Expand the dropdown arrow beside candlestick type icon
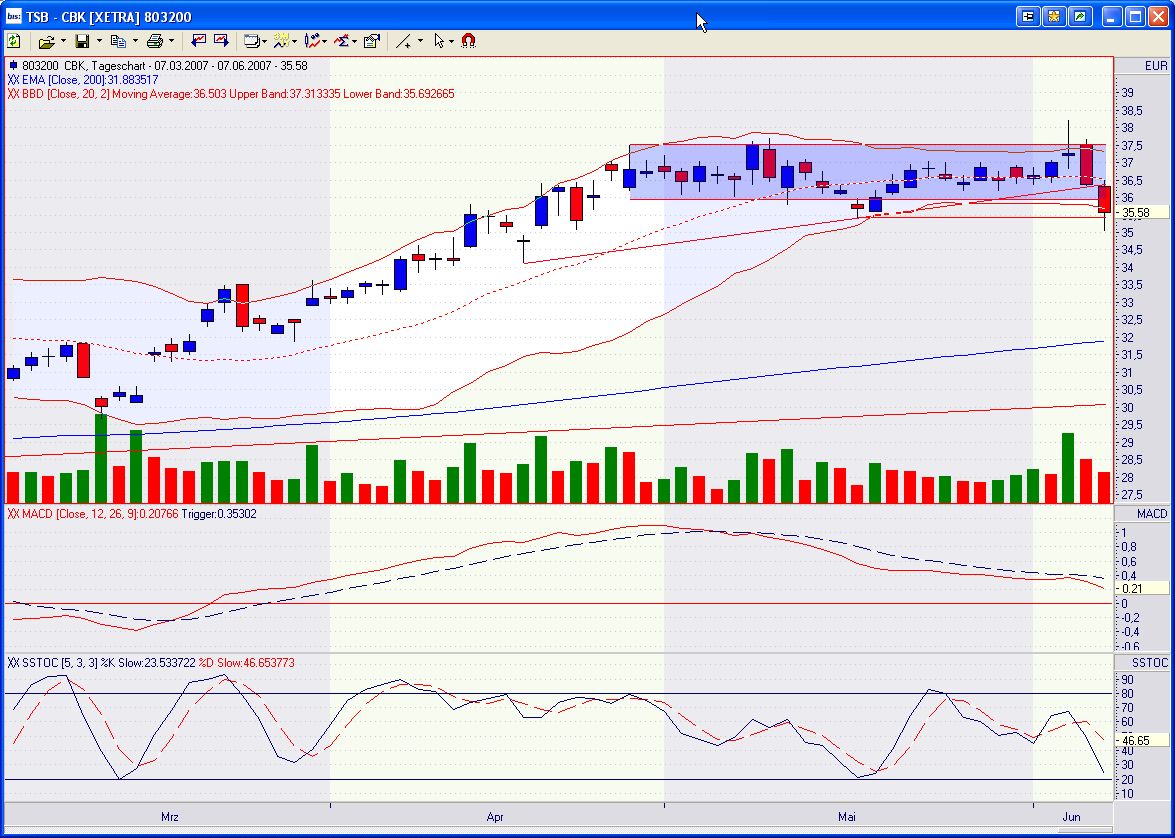Viewport: 1175px width, 838px height. coord(324,42)
